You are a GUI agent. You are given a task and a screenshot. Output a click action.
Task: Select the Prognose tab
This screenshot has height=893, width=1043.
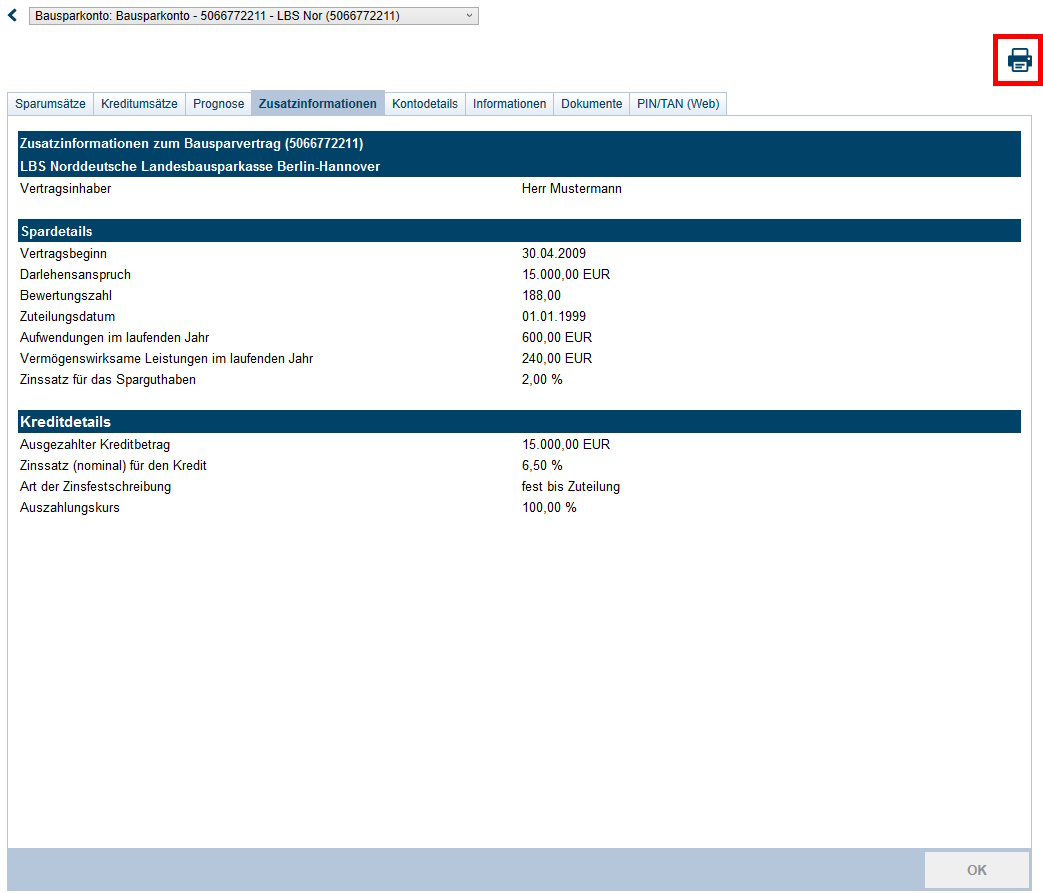[x=218, y=104]
